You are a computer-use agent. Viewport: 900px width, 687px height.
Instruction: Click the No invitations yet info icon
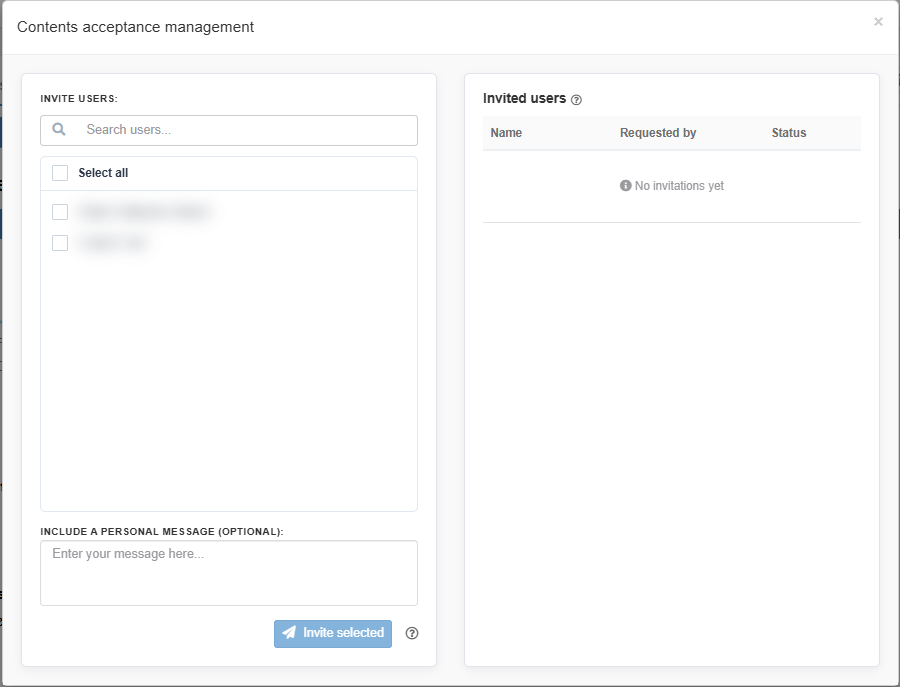tap(626, 185)
